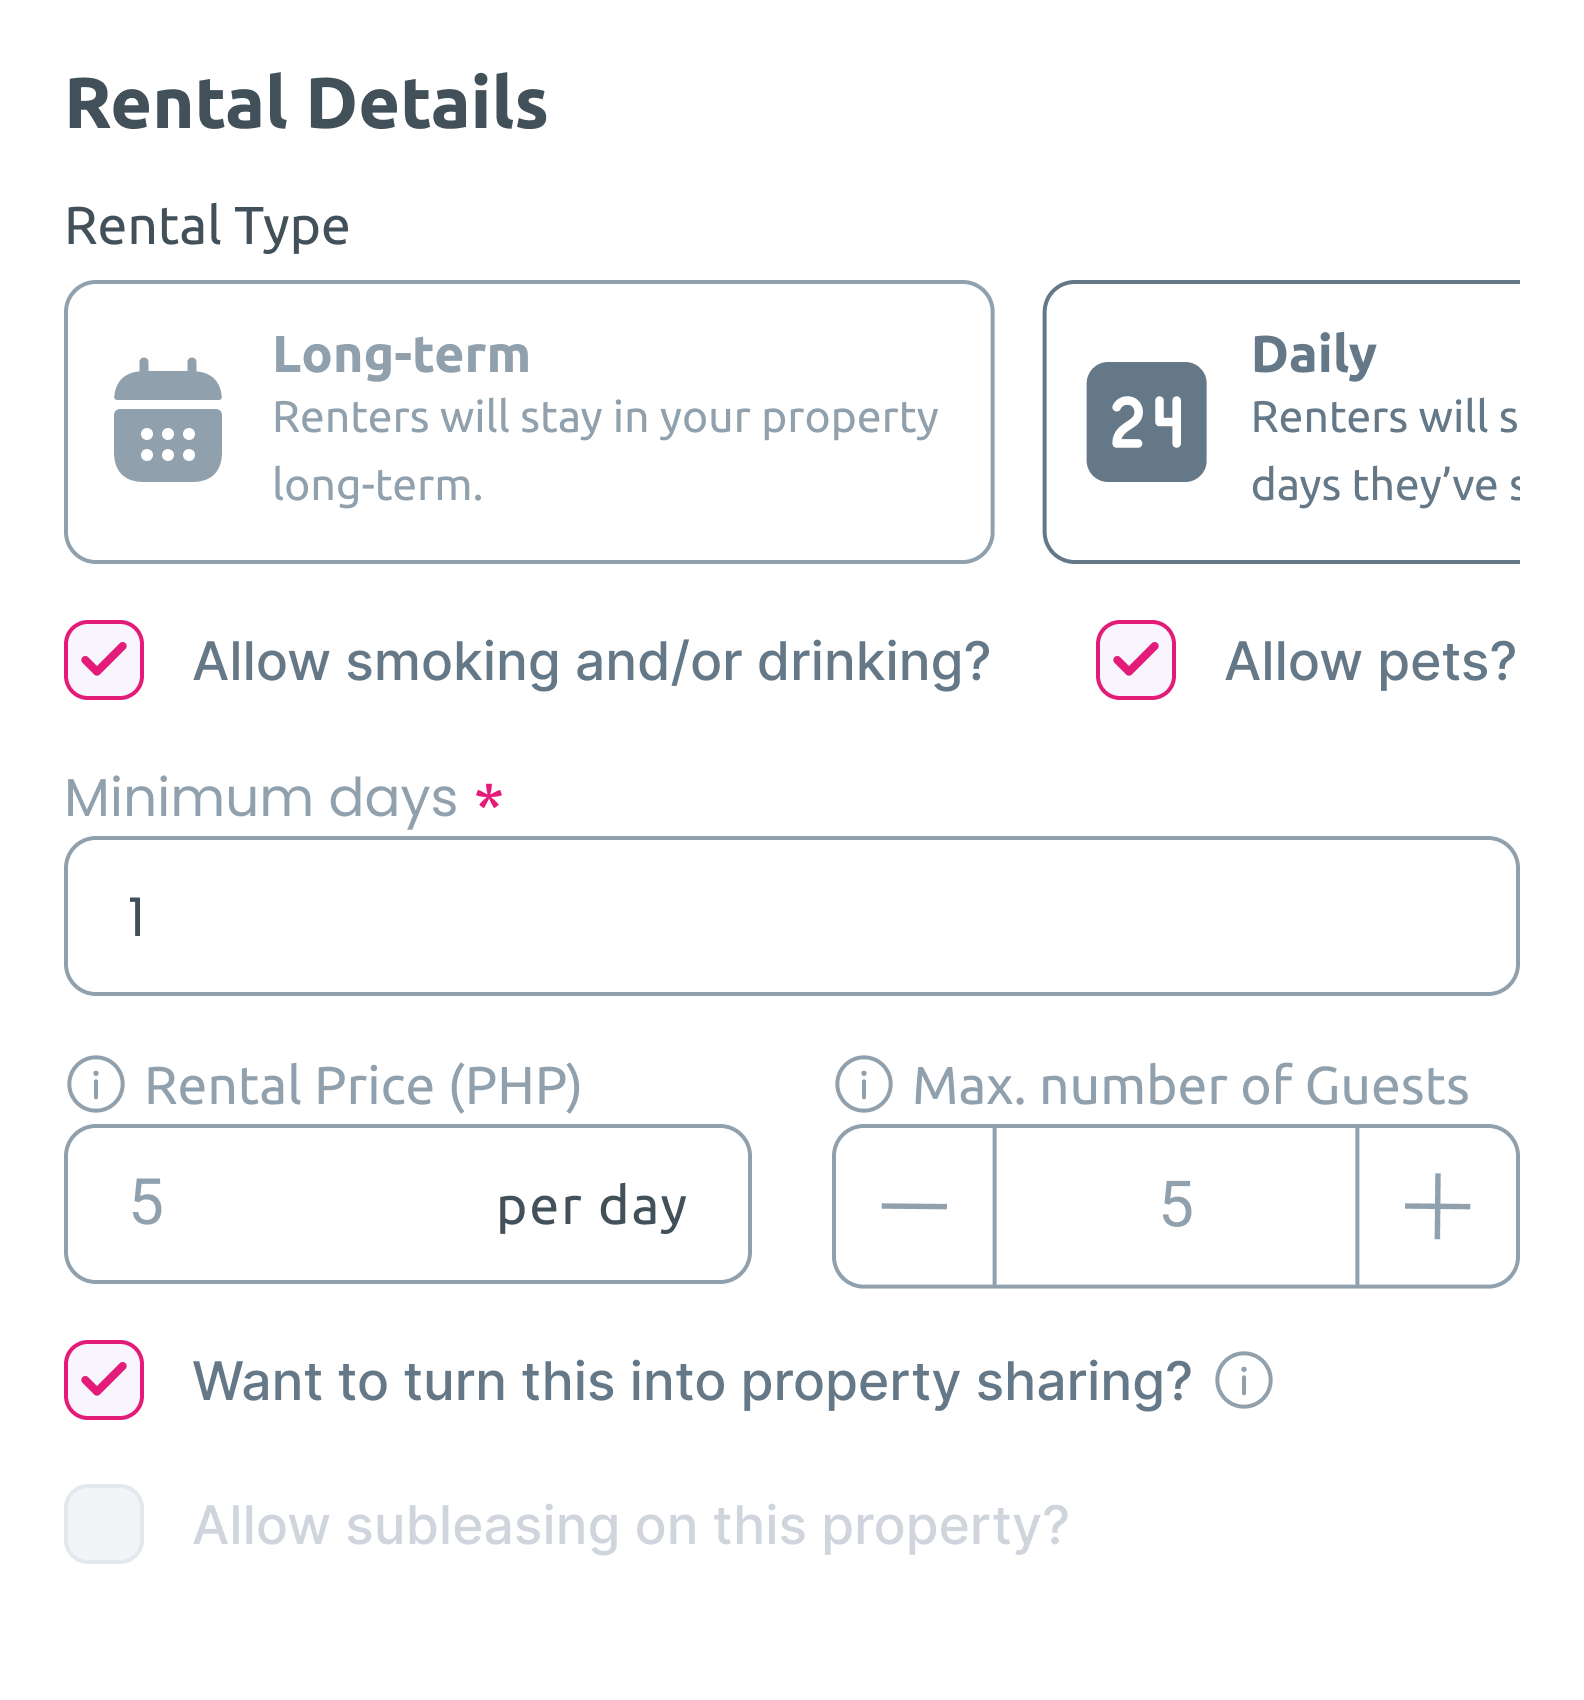Uncheck the property sharing checkbox

pos(104,1380)
